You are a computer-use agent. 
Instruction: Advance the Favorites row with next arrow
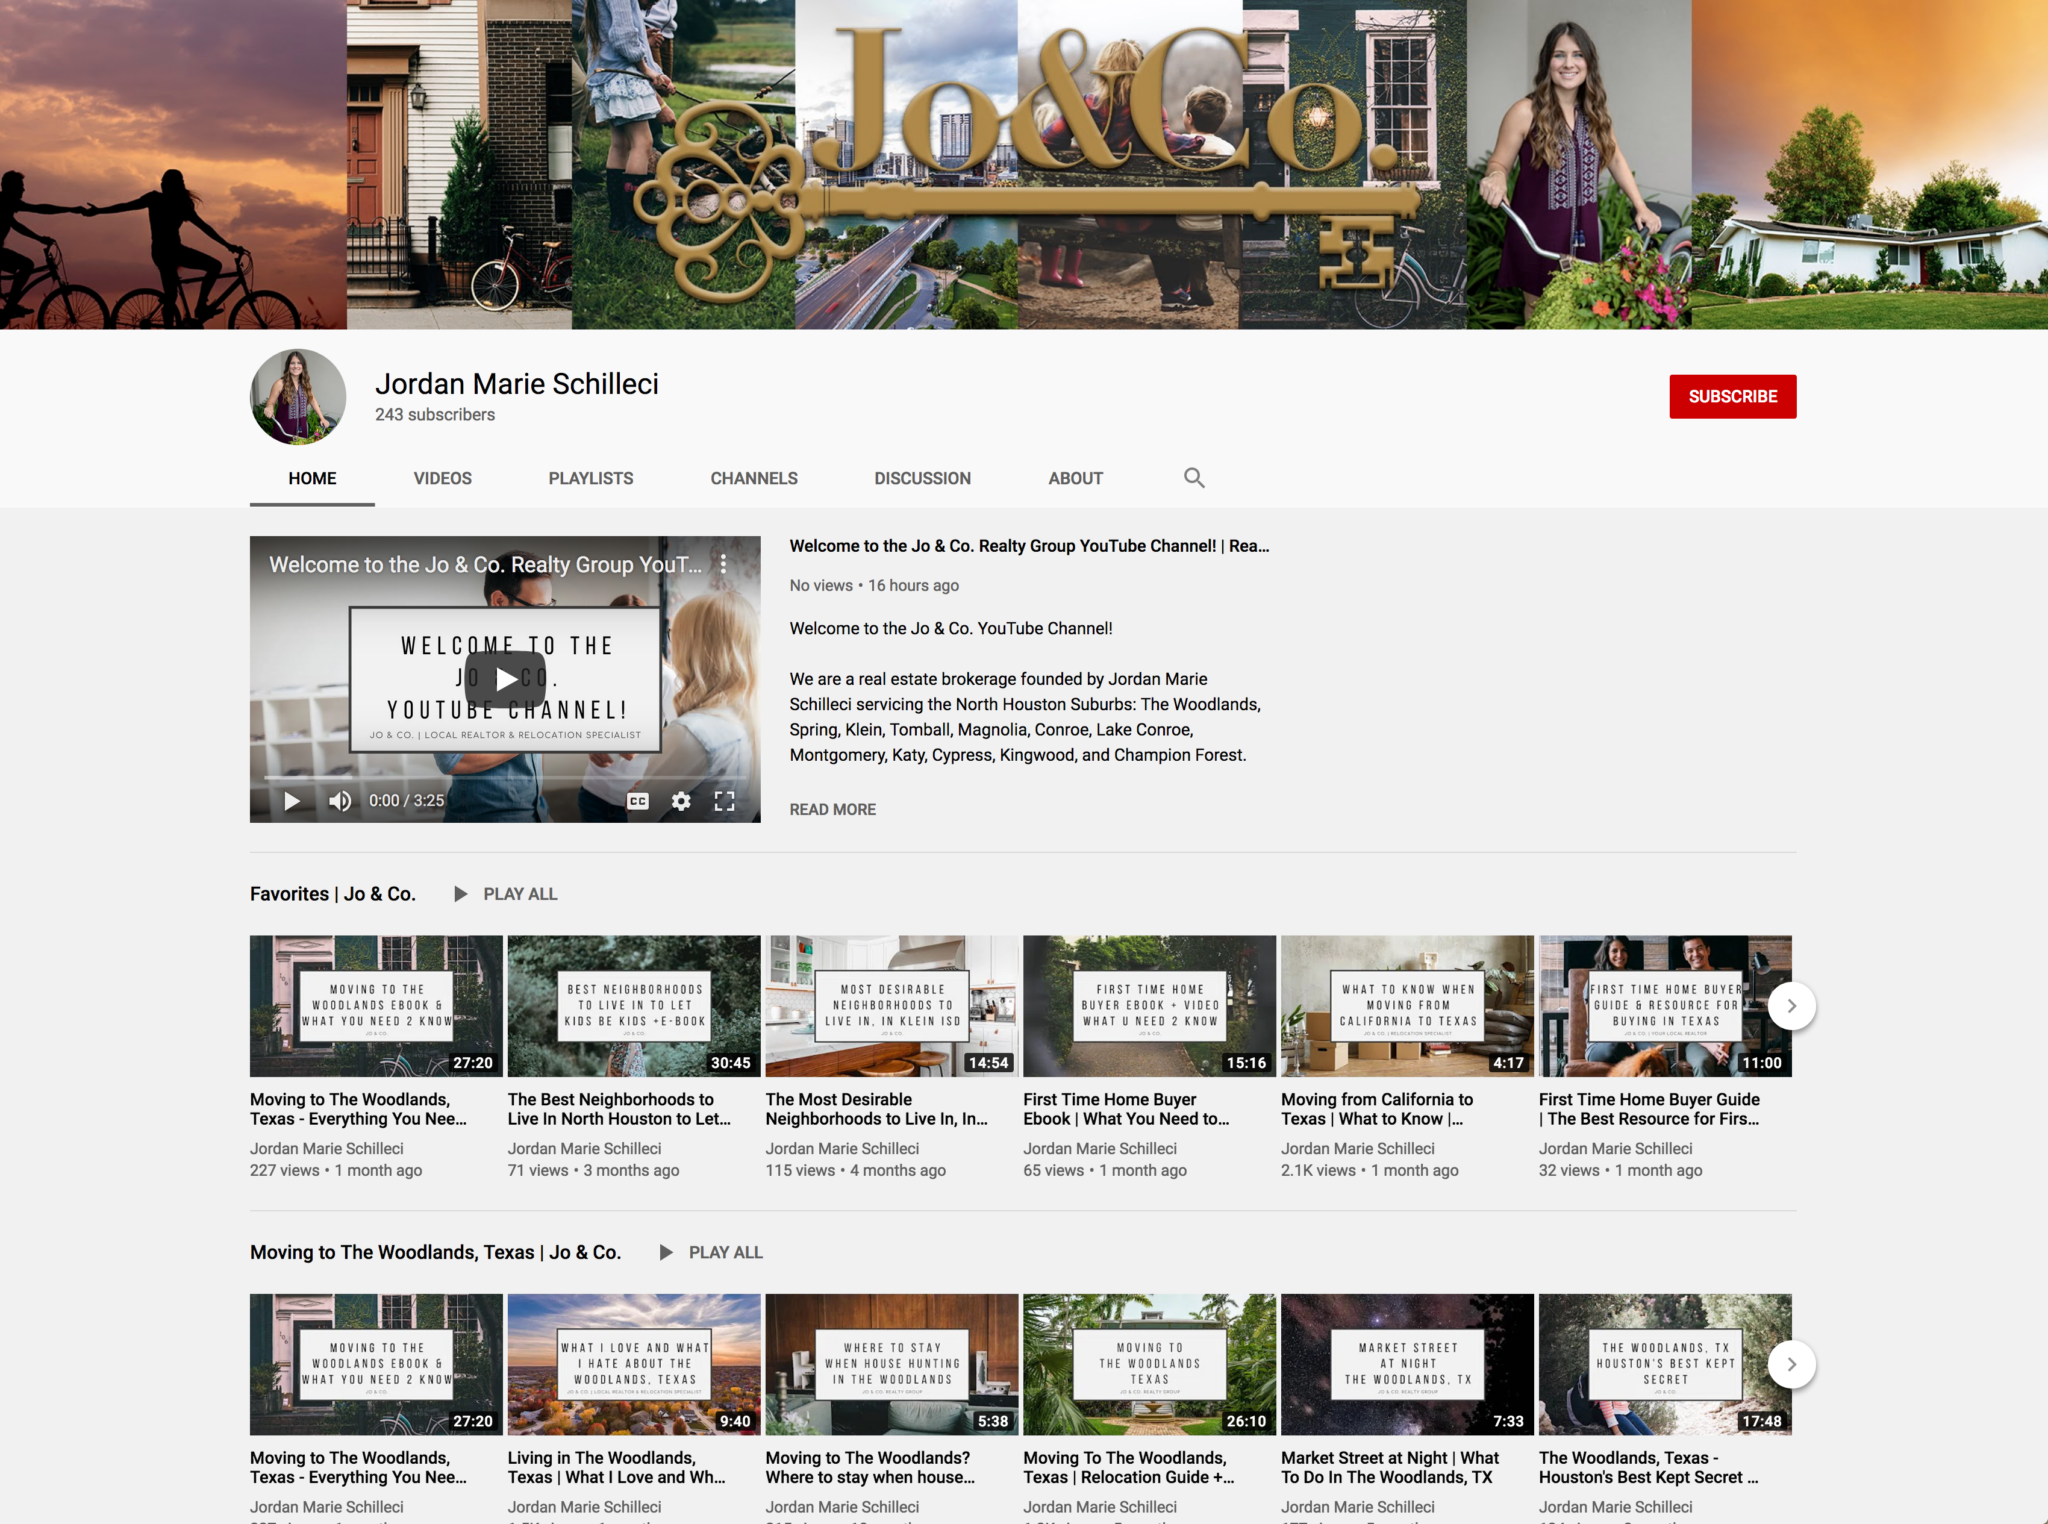1791,1006
